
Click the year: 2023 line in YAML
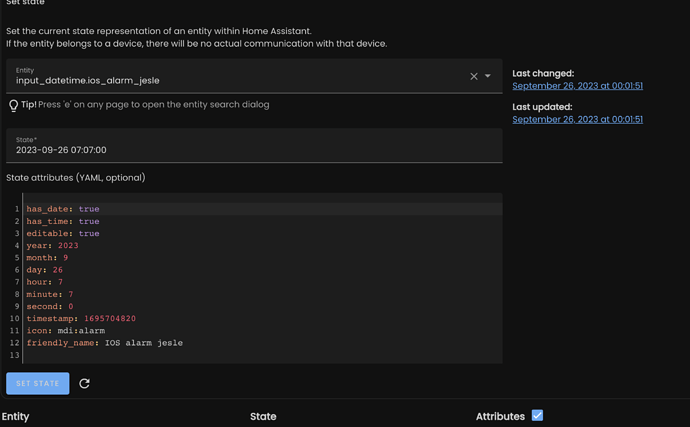(52, 245)
